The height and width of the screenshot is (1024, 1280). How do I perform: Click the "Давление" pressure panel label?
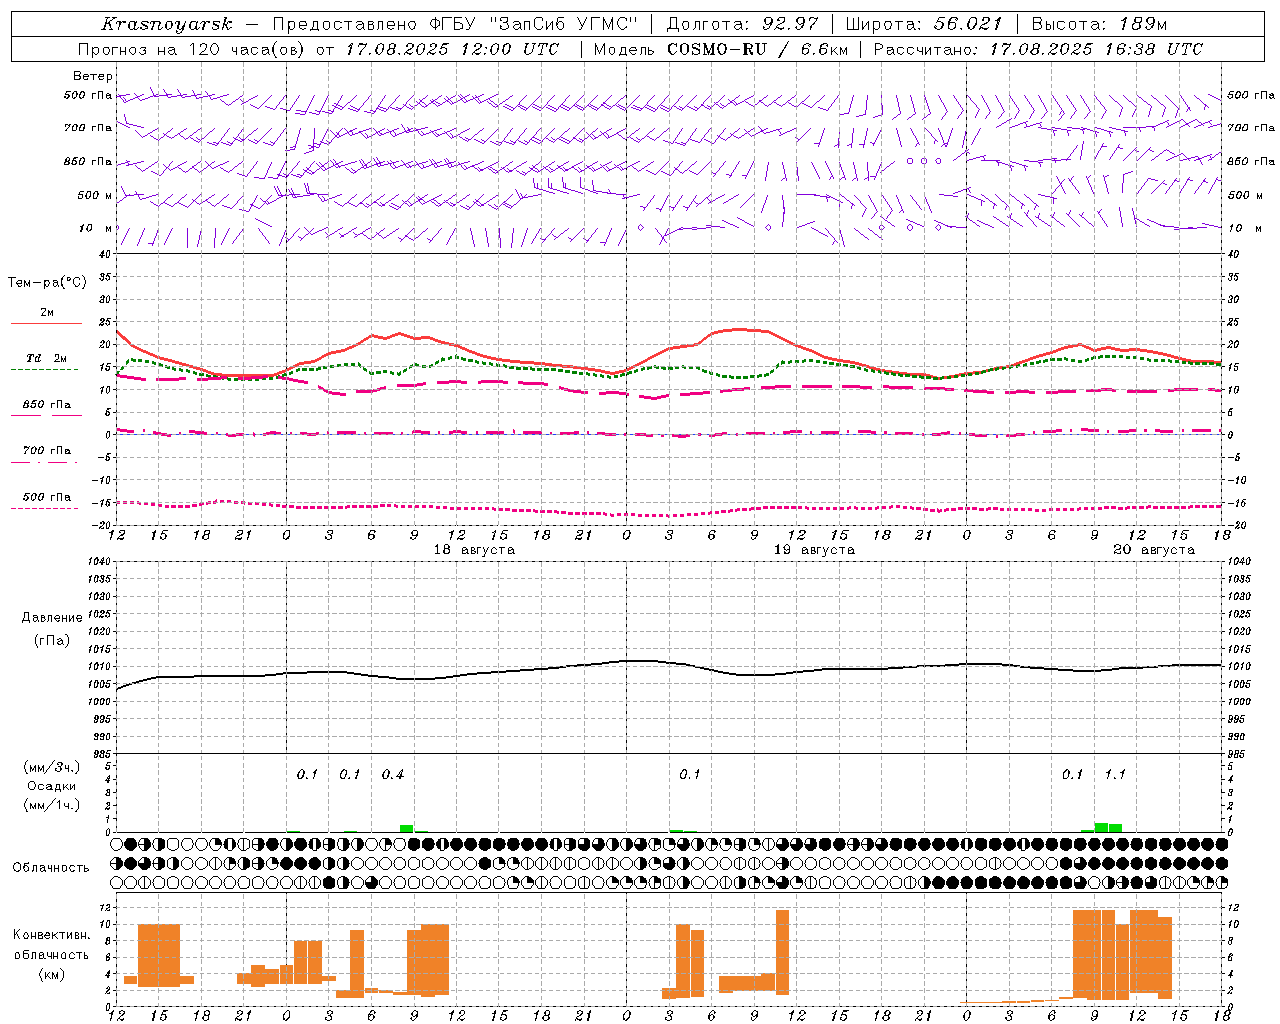pyautogui.click(x=52, y=618)
